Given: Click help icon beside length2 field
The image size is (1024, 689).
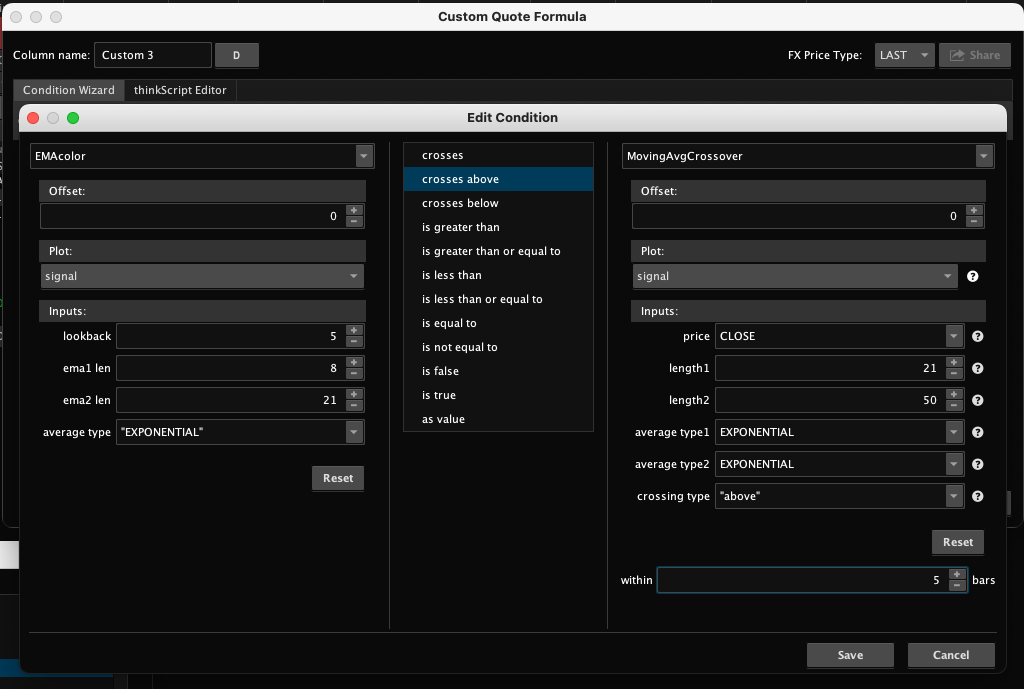Looking at the screenshot, I should pos(977,401).
